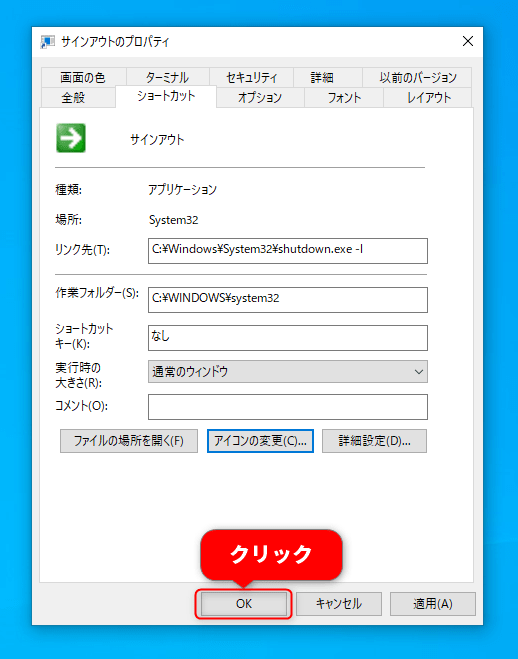Click the アイコンの変更 button
The height and width of the screenshot is (659, 518).
[260, 441]
